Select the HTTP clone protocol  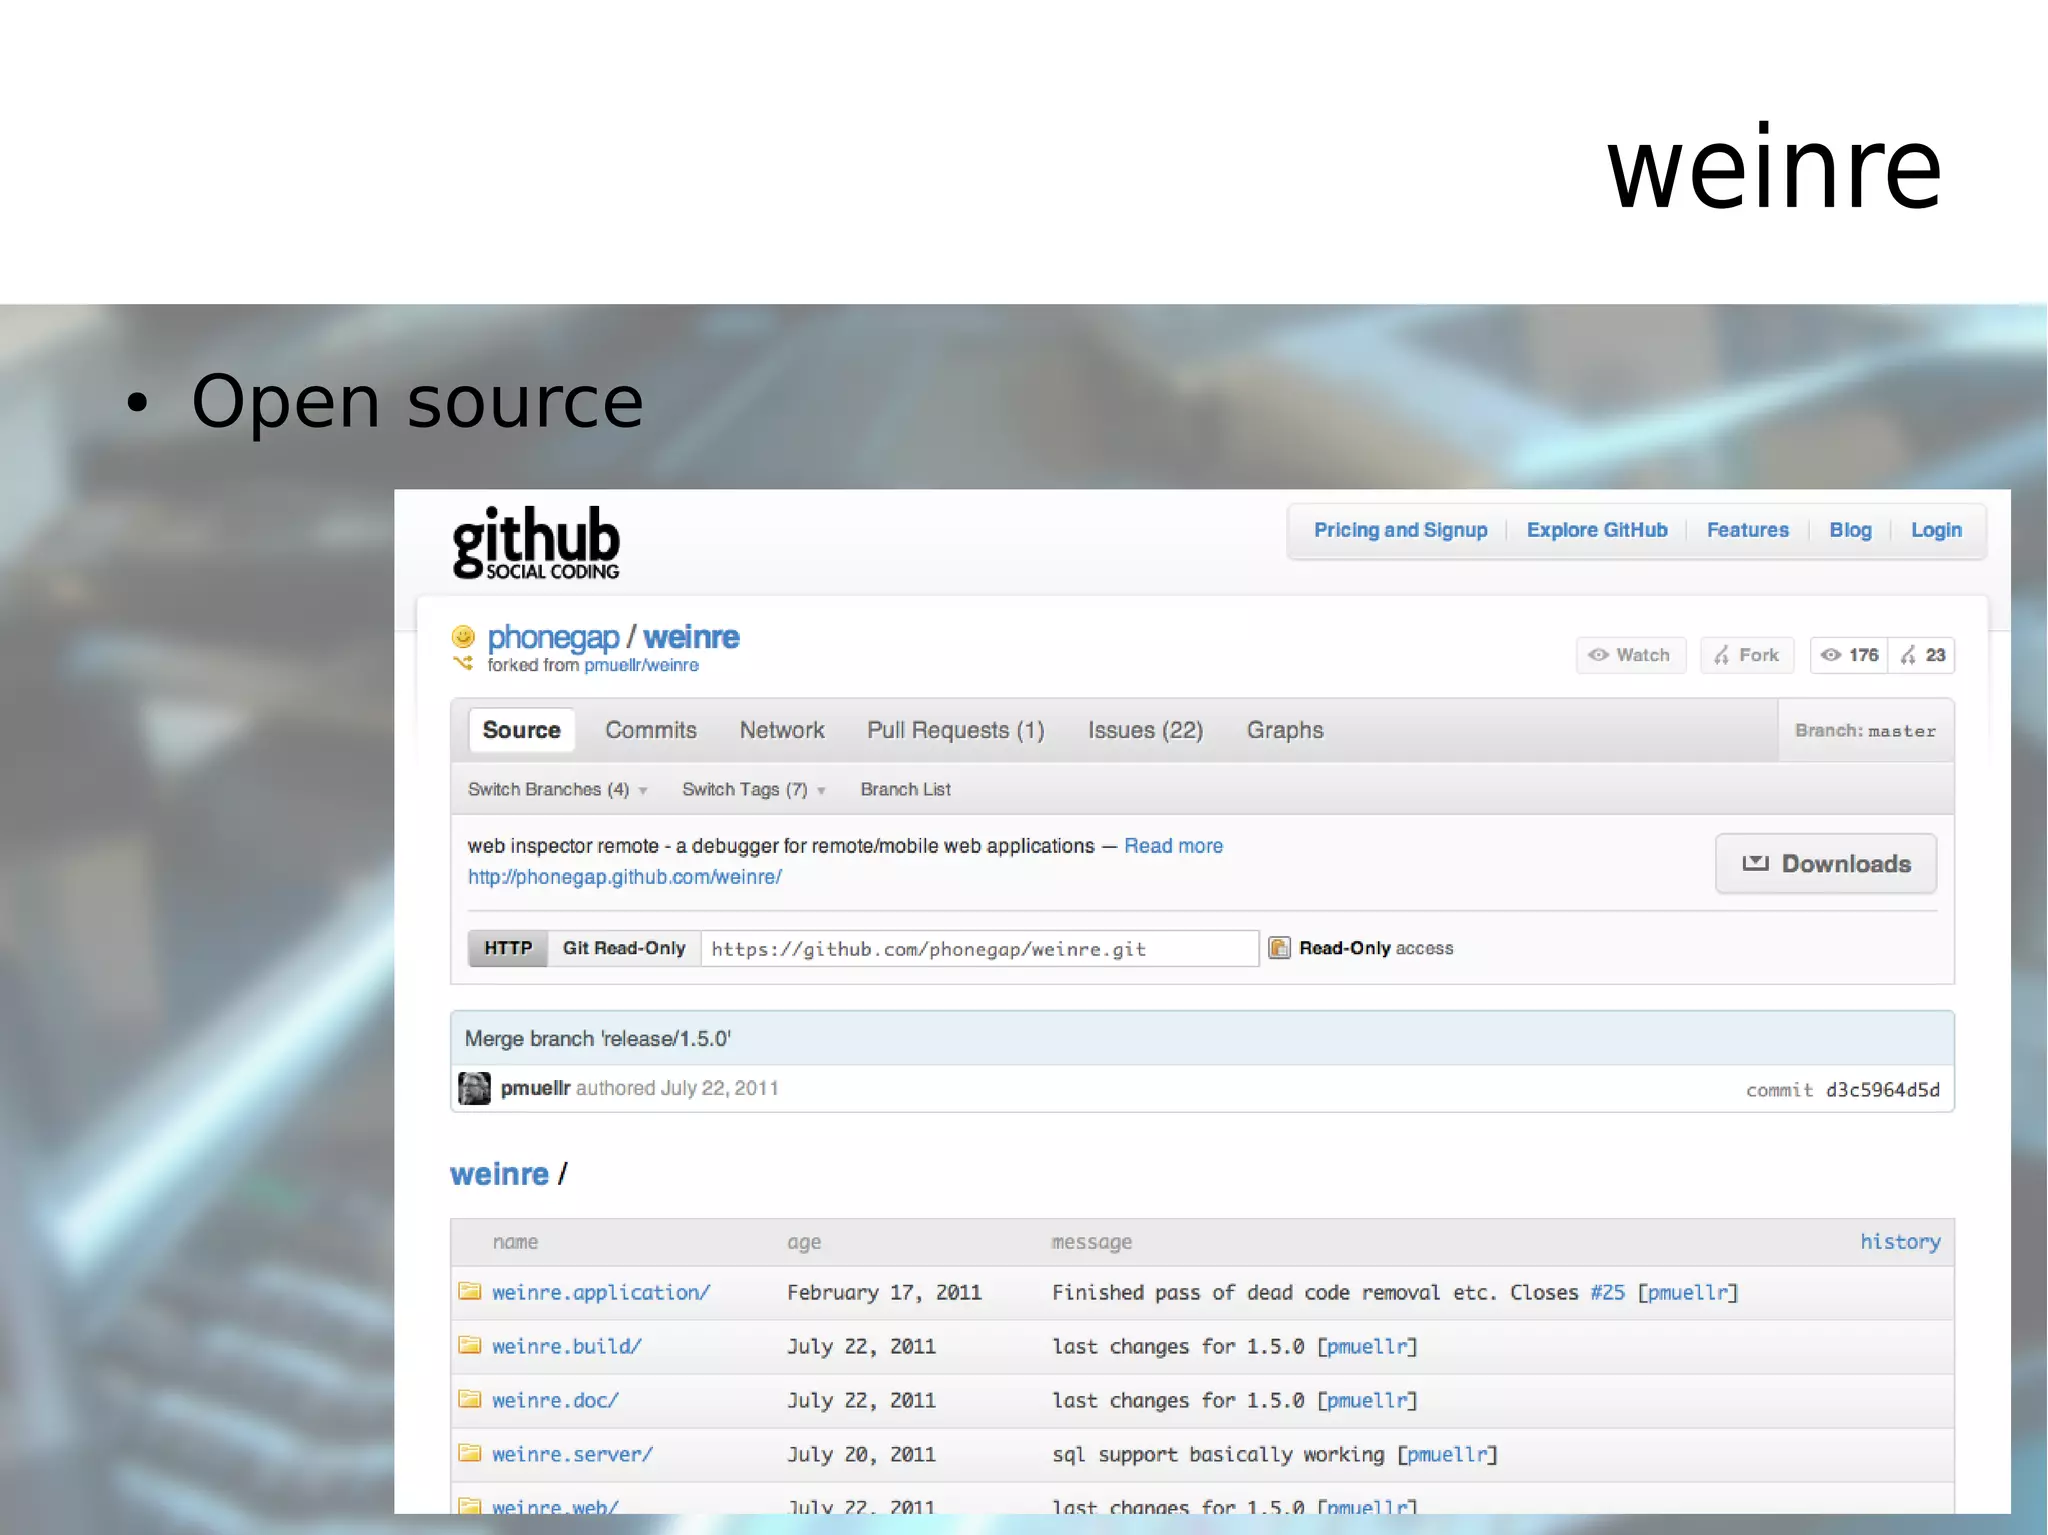pyautogui.click(x=508, y=948)
